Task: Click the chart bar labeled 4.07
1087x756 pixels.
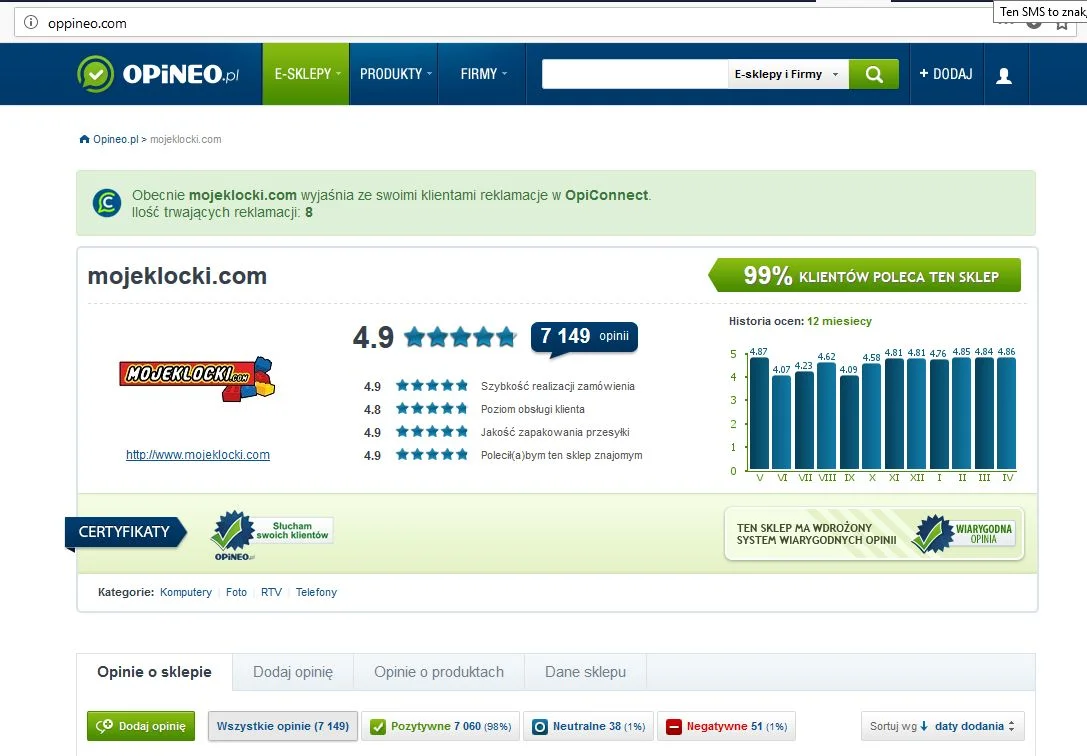Action: (781, 422)
